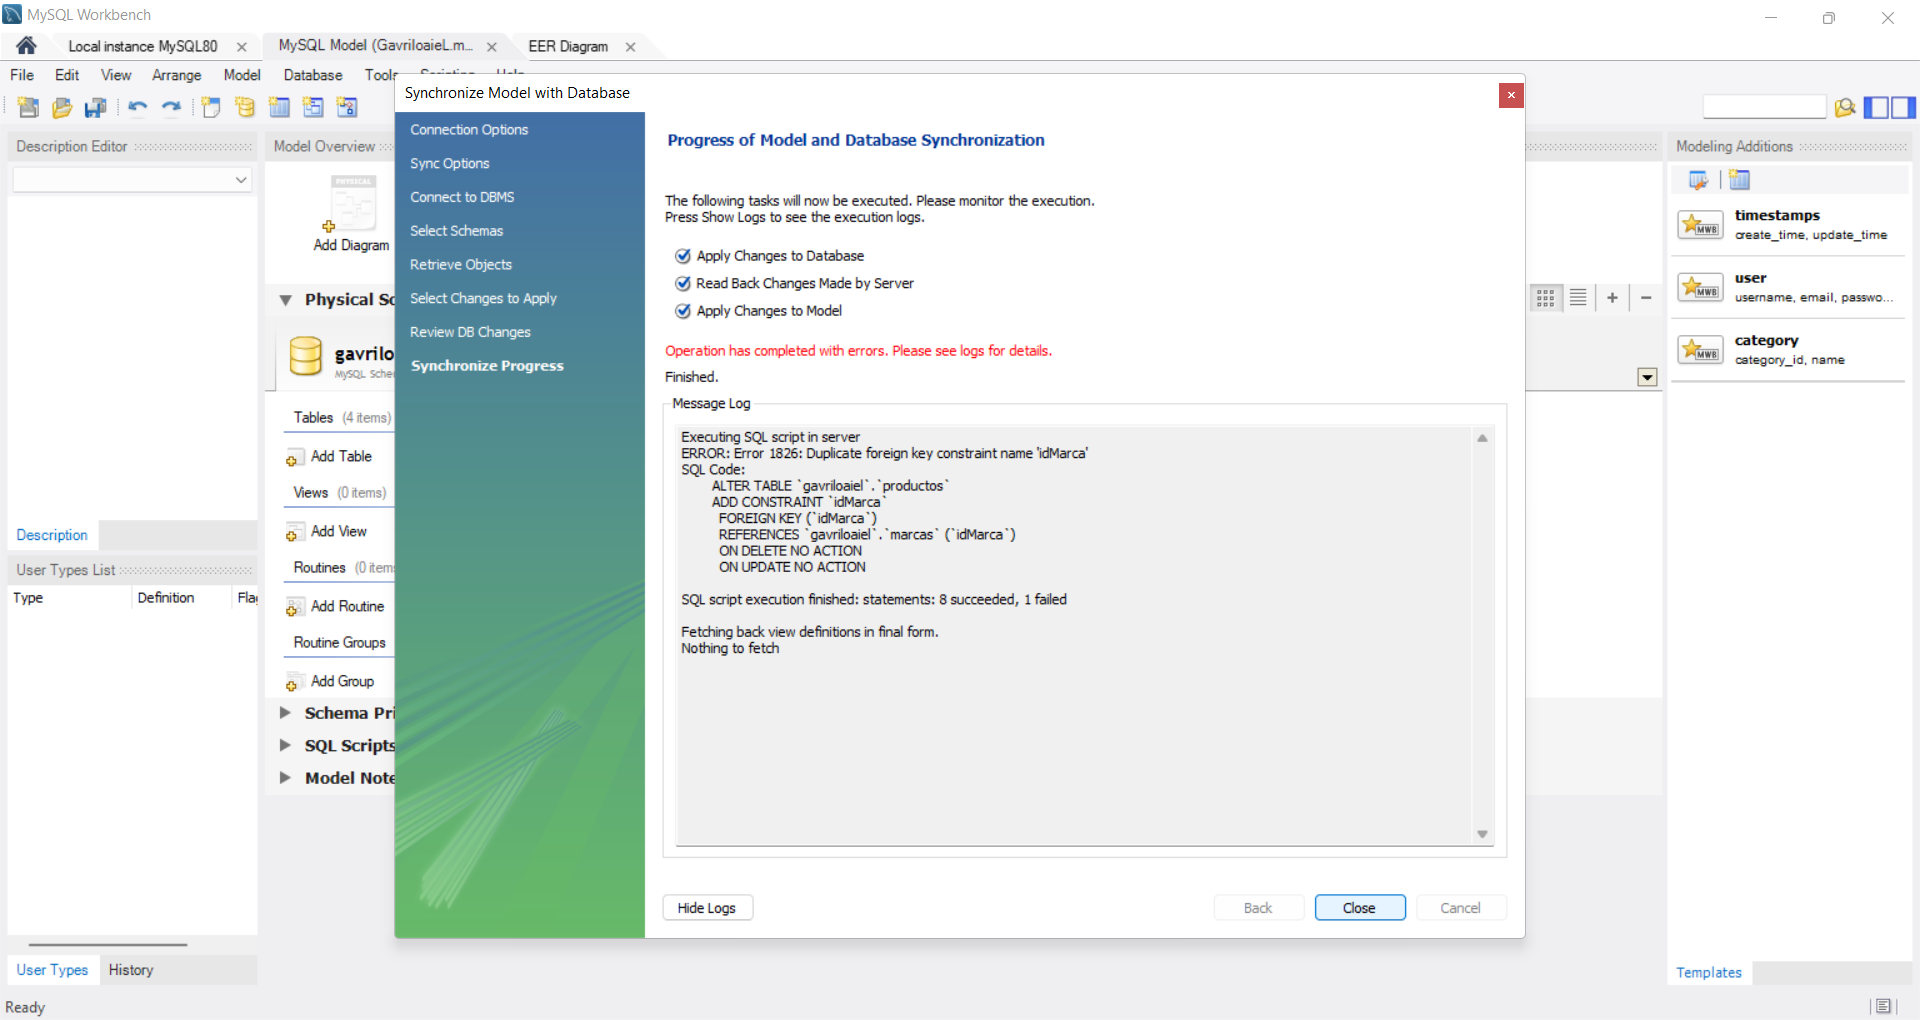
Task: Open the Model menu
Action: coord(242,75)
